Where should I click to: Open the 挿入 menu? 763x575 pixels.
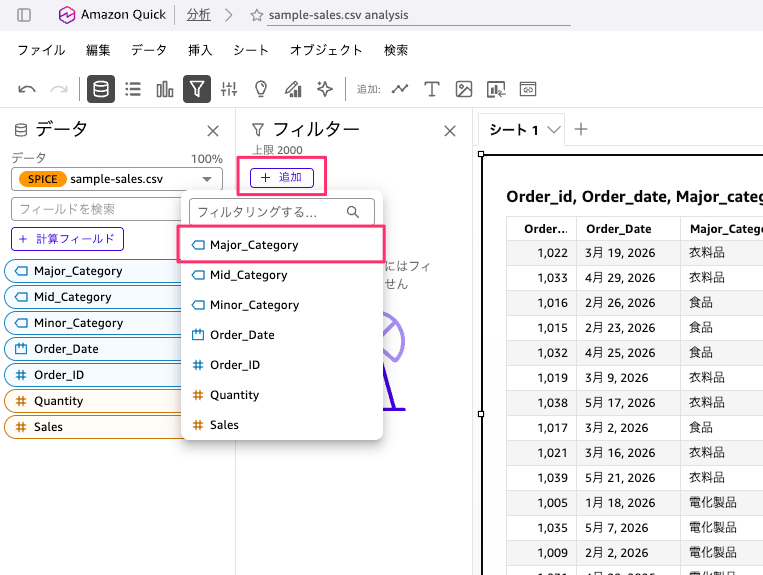[x=200, y=50]
